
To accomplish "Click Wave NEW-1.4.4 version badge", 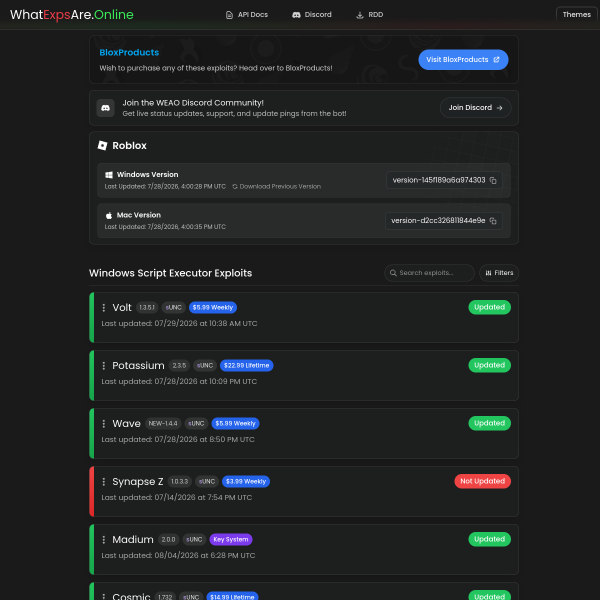I will [x=163, y=423].
